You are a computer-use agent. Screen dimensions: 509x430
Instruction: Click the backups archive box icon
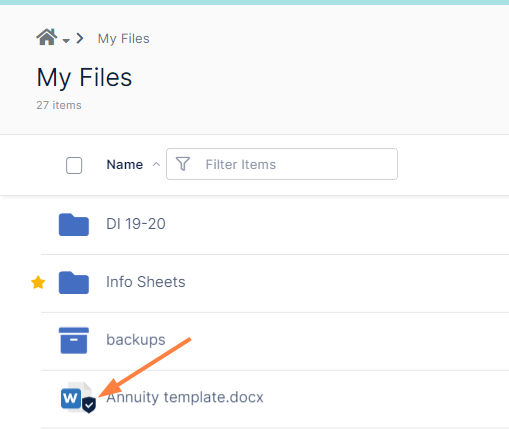point(74,340)
